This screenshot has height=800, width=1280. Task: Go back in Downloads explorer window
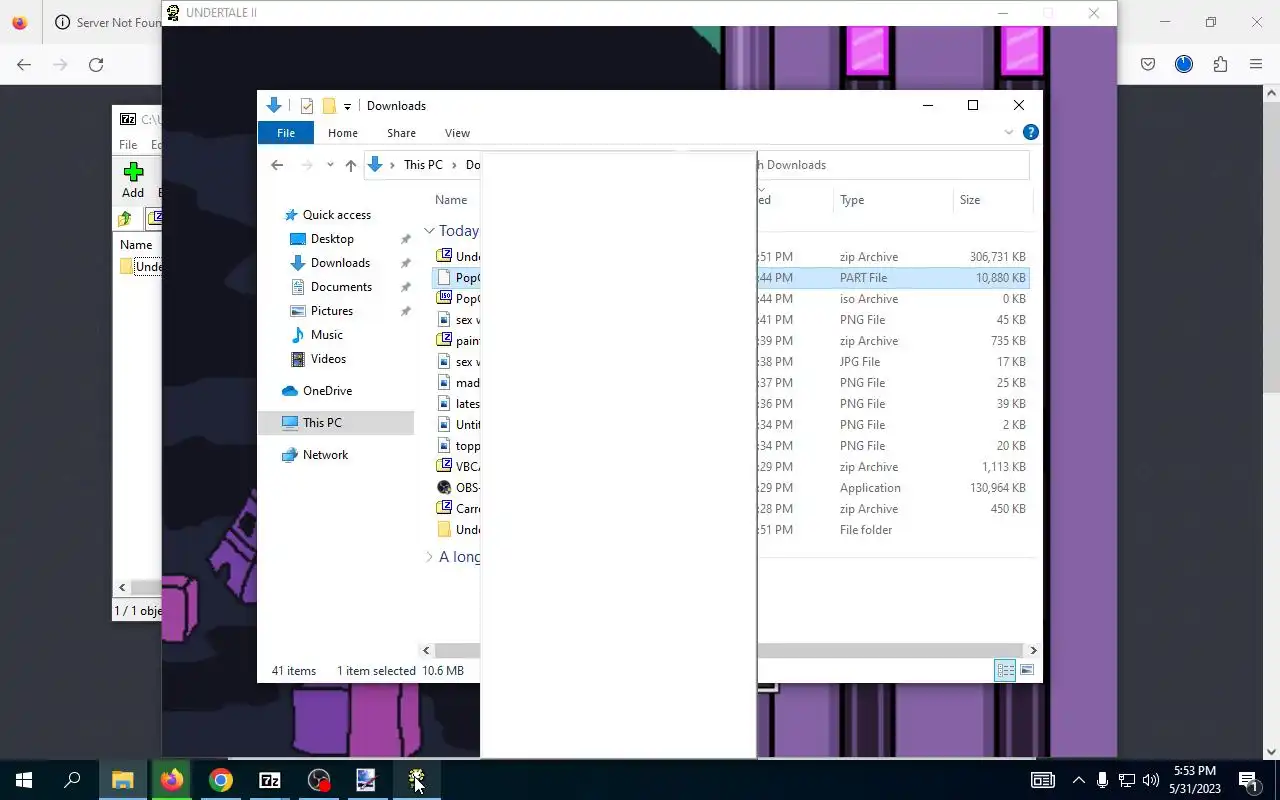[277, 165]
